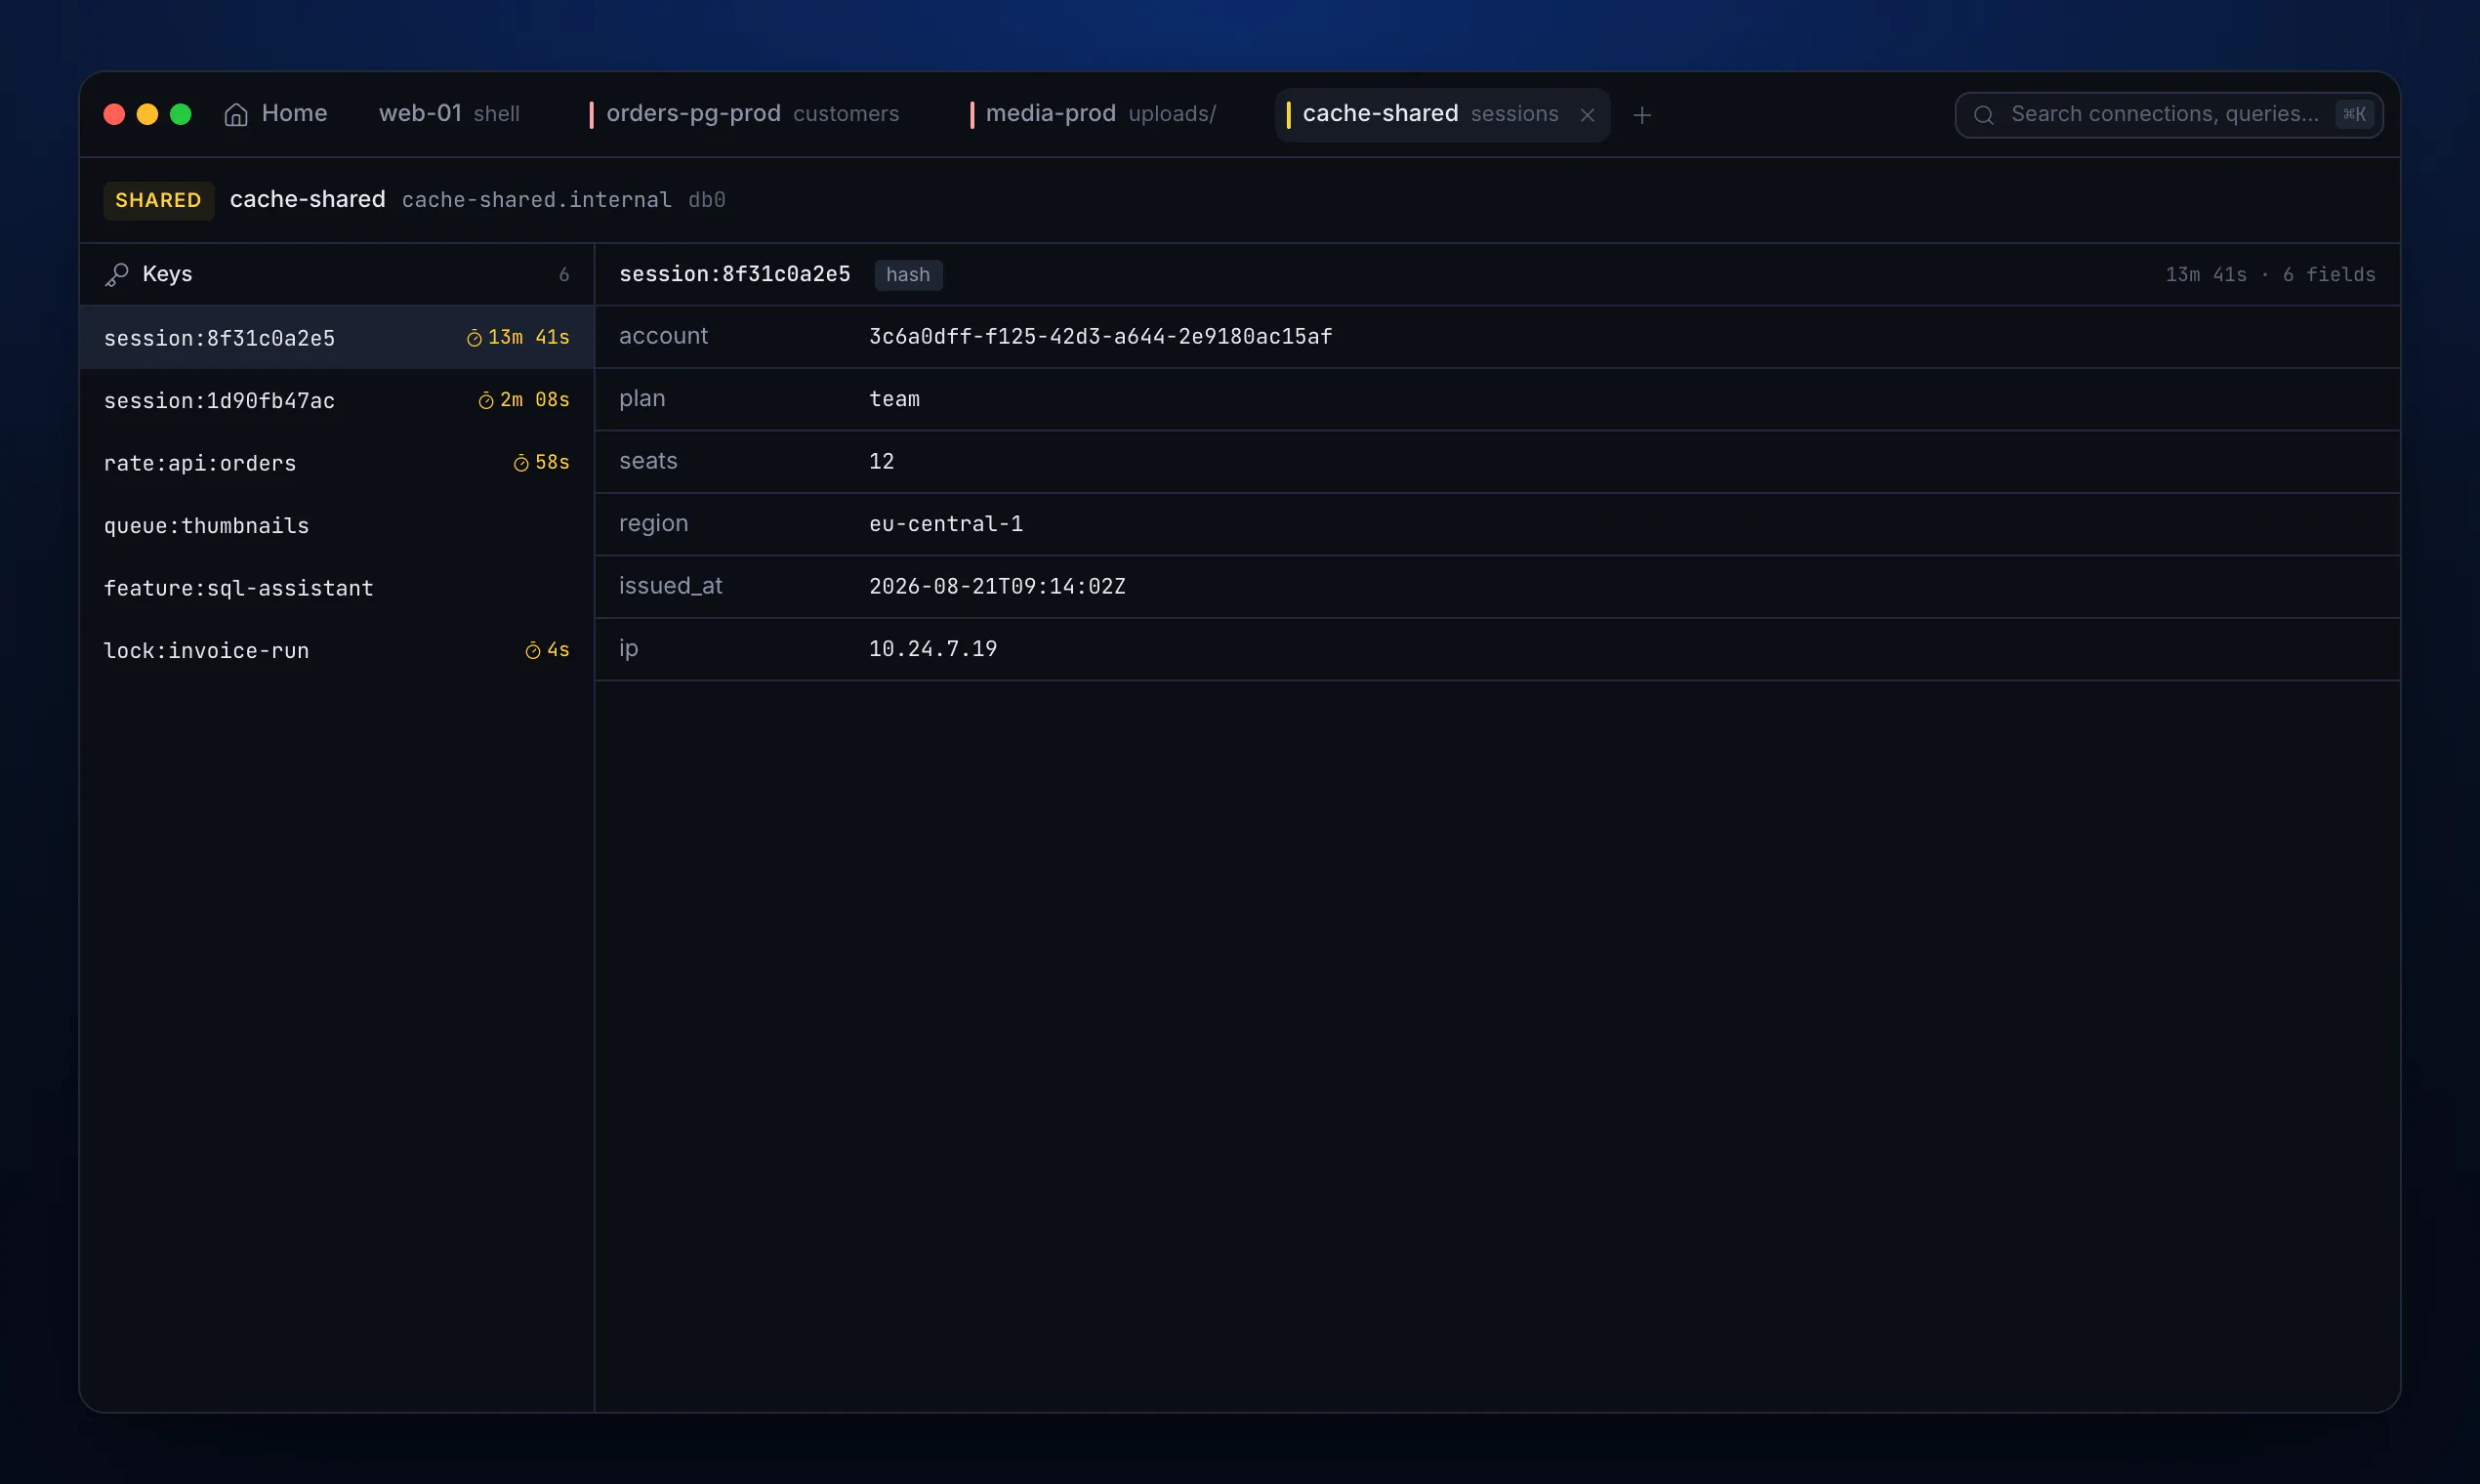Image resolution: width=2480 pixels, height=1484 pixels.
Task: Switch to the web-01 shell tab
Action: (449, 114)
